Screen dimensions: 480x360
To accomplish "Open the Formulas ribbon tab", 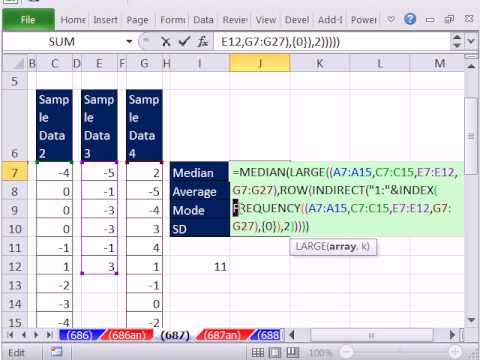I will [x=172, y=20].
